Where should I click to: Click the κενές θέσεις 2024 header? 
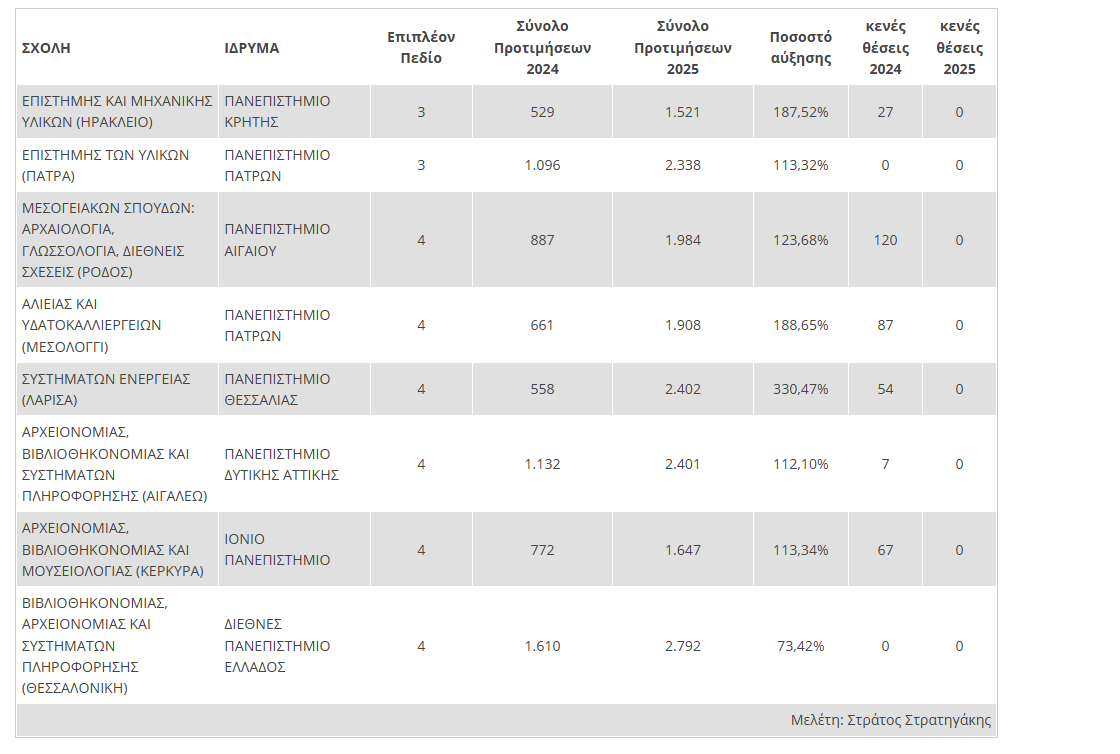pyautogui.click(x=885, y=47)
